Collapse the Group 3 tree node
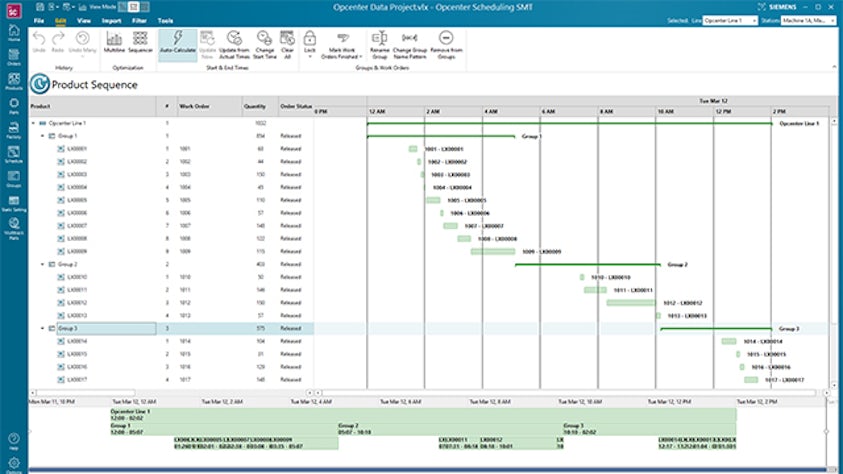The image size is (843, 474). tap(42, 328)
